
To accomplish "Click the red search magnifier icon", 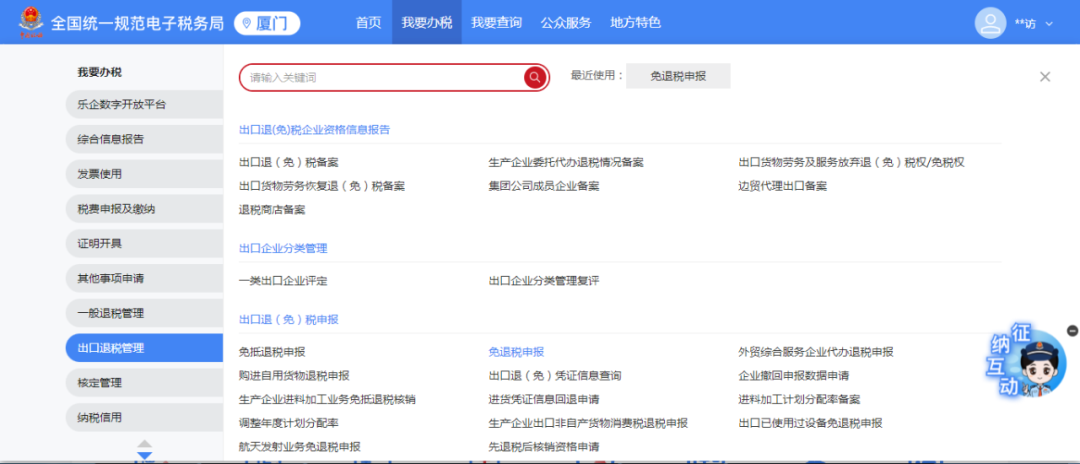I will coord(534,77).
